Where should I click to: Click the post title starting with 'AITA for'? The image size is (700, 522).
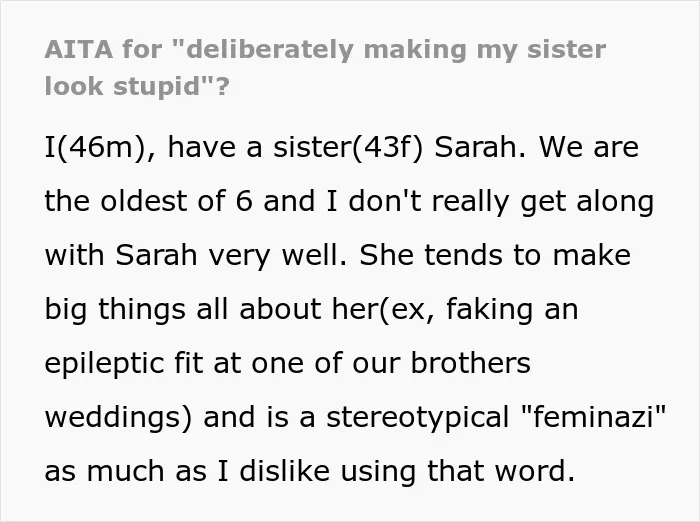pos(325,67)
